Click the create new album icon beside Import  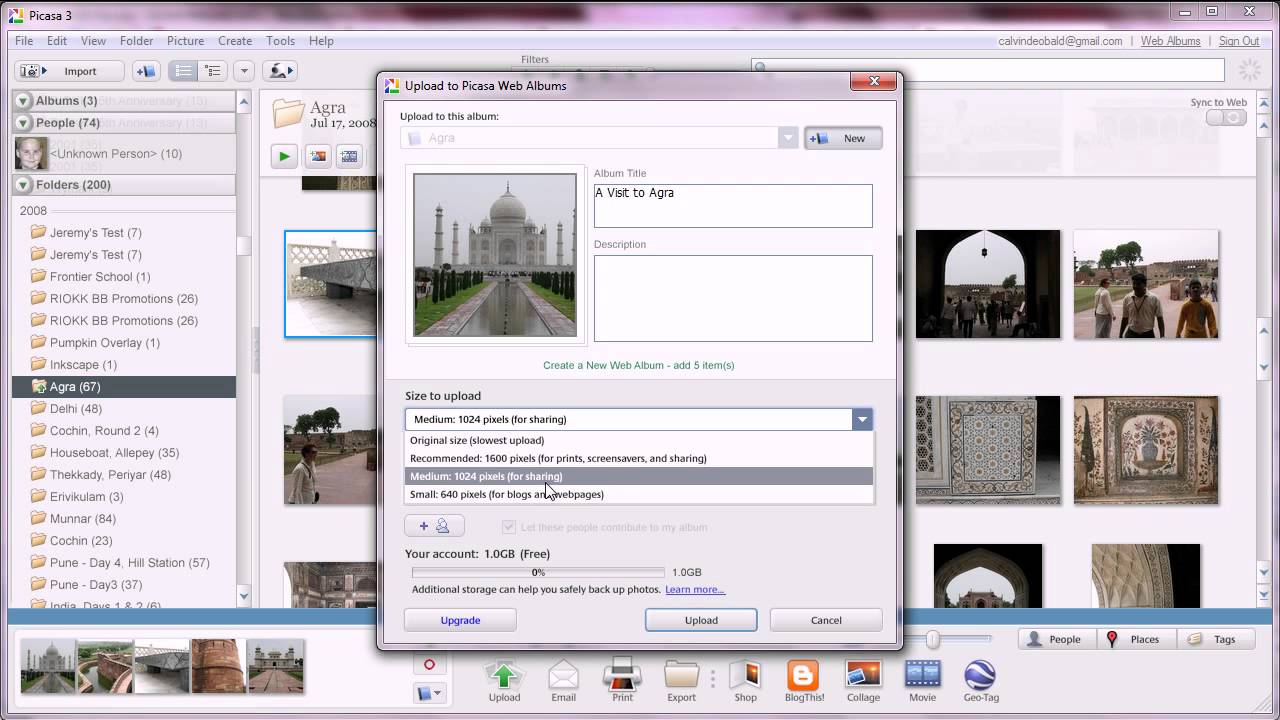coord(146,71)
